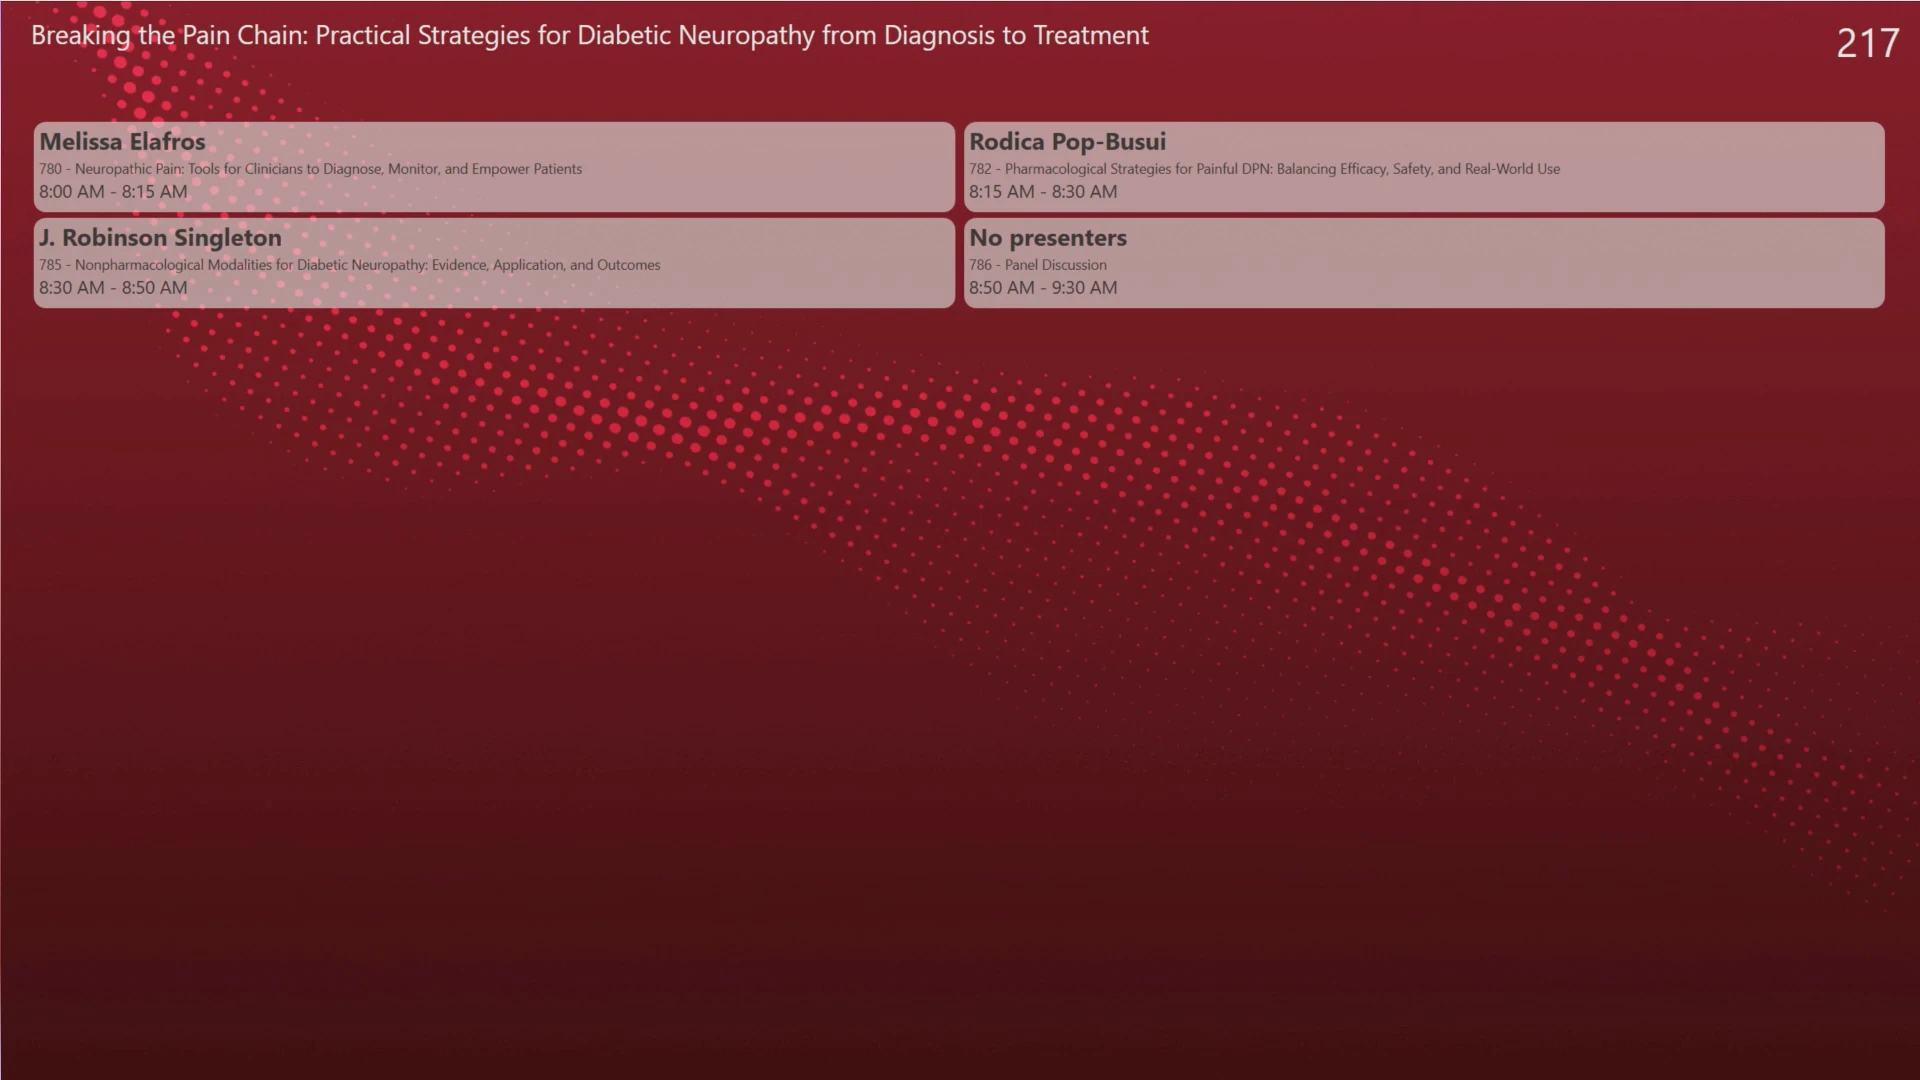The width and height of the screenshot is (1920, 1080).
Task: Click the Melissa Elafros presenter name
Action: (x=122, y=141)
